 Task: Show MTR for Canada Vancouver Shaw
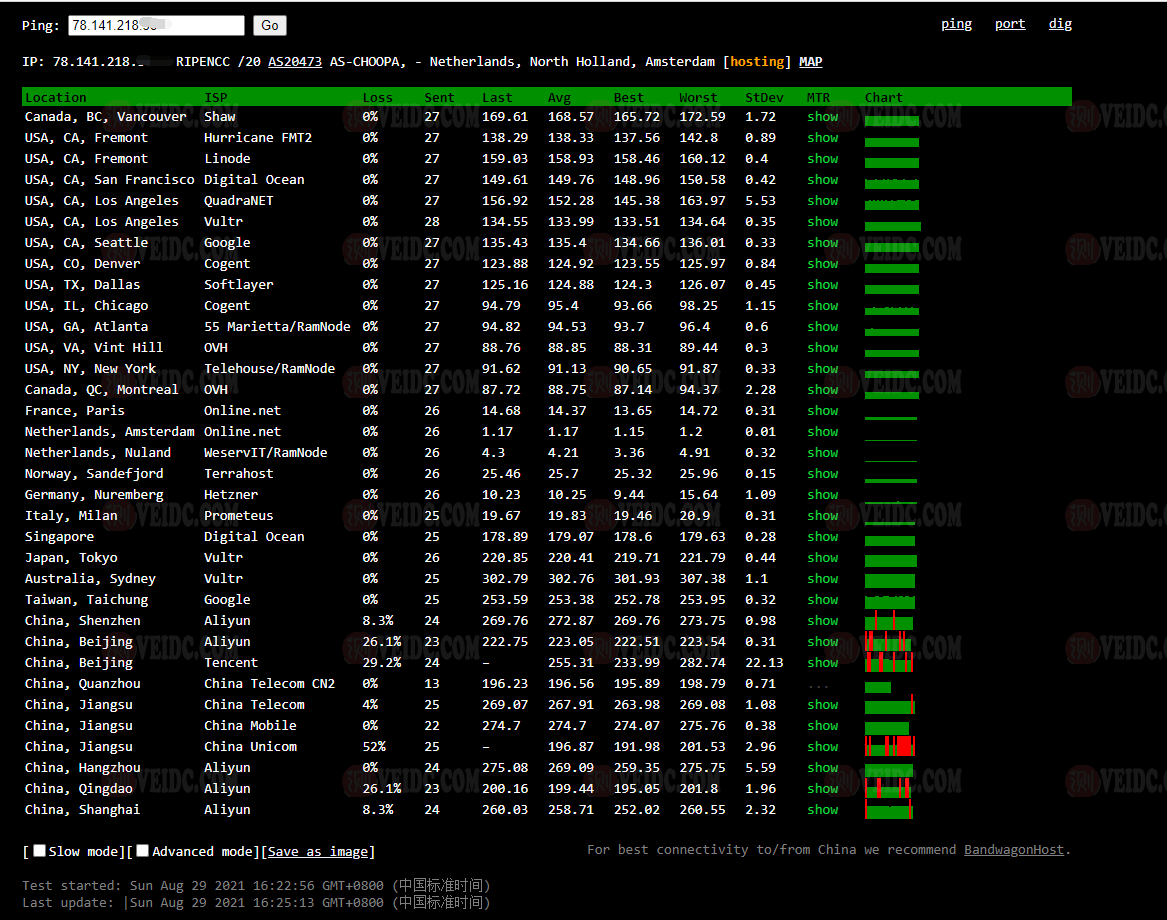coord(822,117)
